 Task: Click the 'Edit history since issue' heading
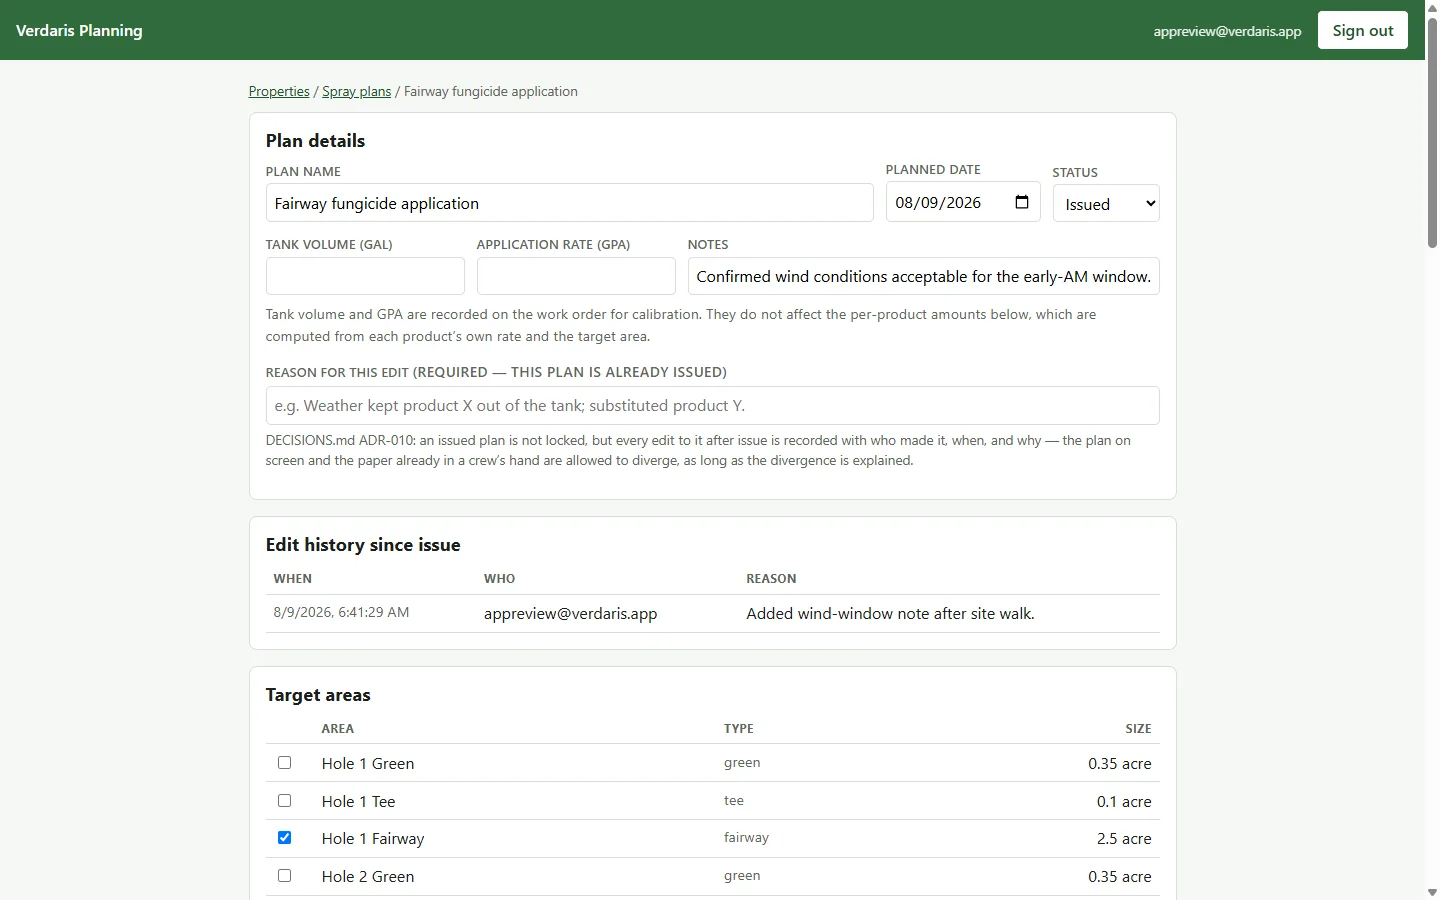pos(363,544)
